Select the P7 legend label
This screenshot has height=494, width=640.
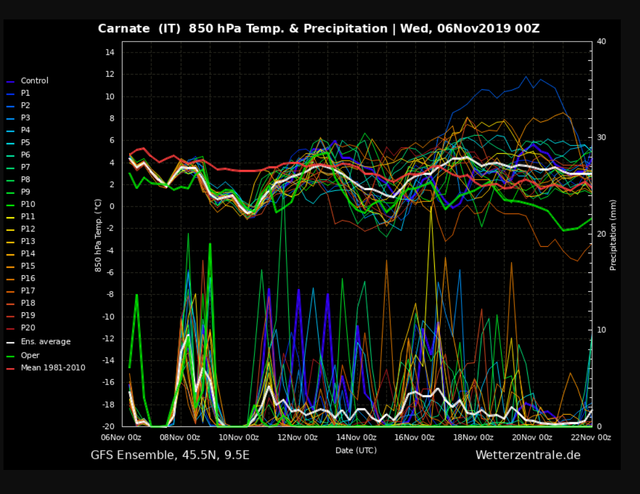(25, 167)
